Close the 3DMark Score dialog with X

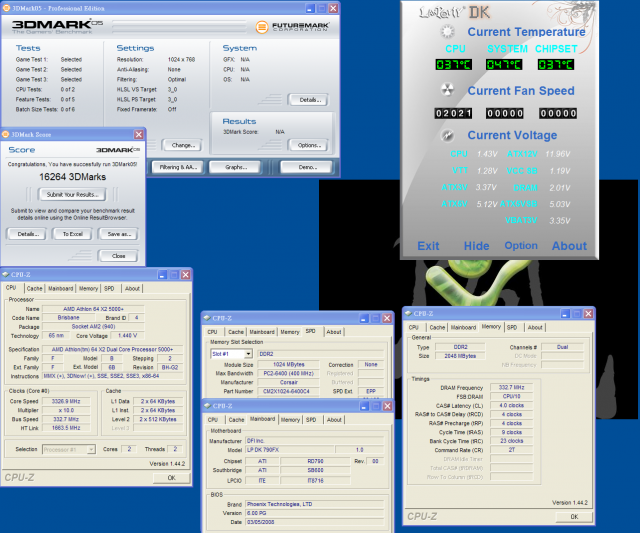[x=139, y=134]
